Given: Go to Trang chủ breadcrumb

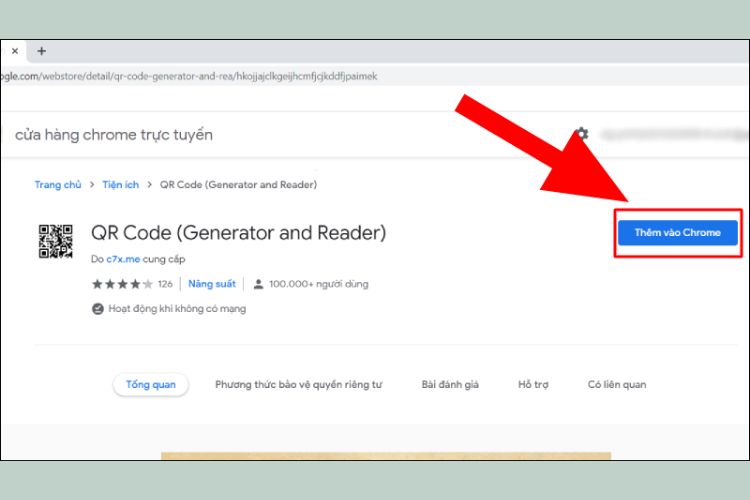Looking at the screenshot, I should pyautogui.click(x=58, y=185).
